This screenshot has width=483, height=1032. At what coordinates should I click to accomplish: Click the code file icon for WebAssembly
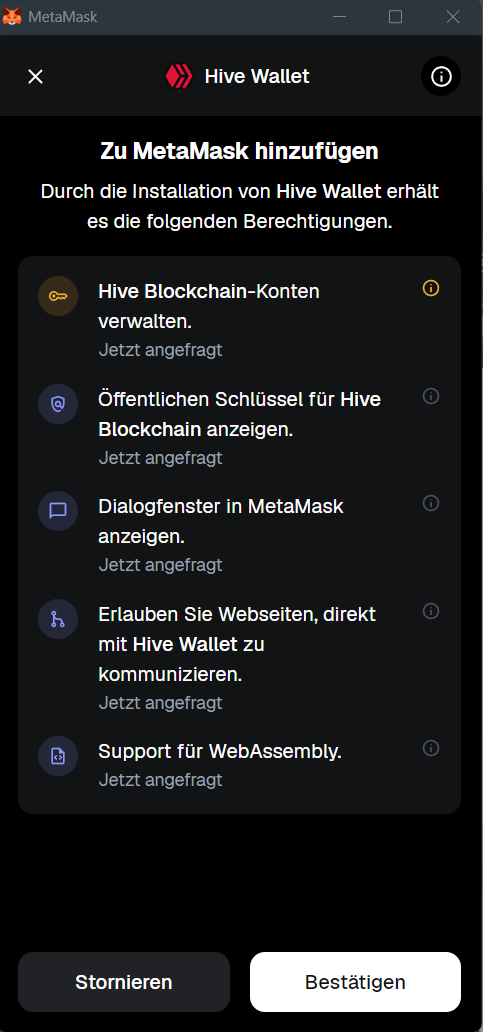58,756
